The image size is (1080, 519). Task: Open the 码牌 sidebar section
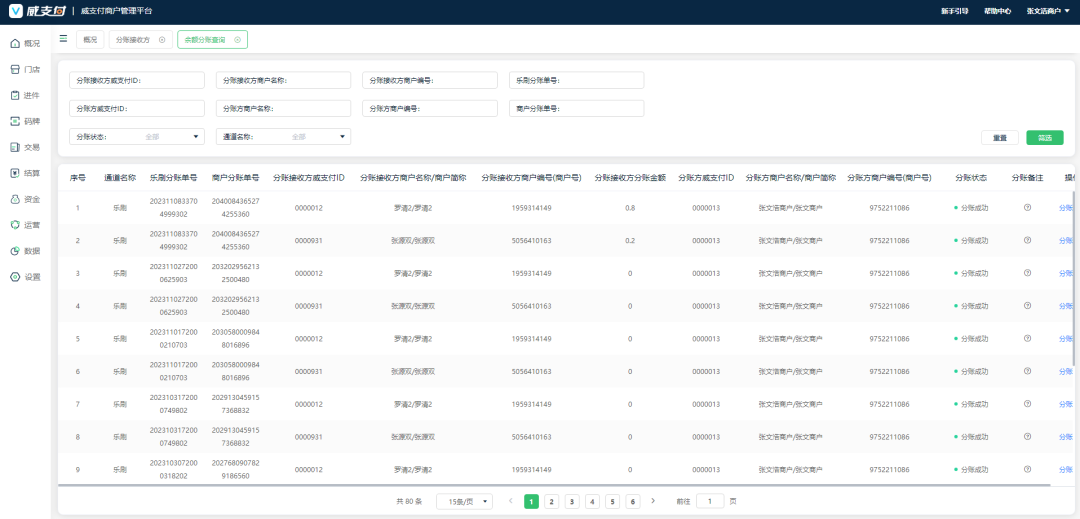click(24, 121)
